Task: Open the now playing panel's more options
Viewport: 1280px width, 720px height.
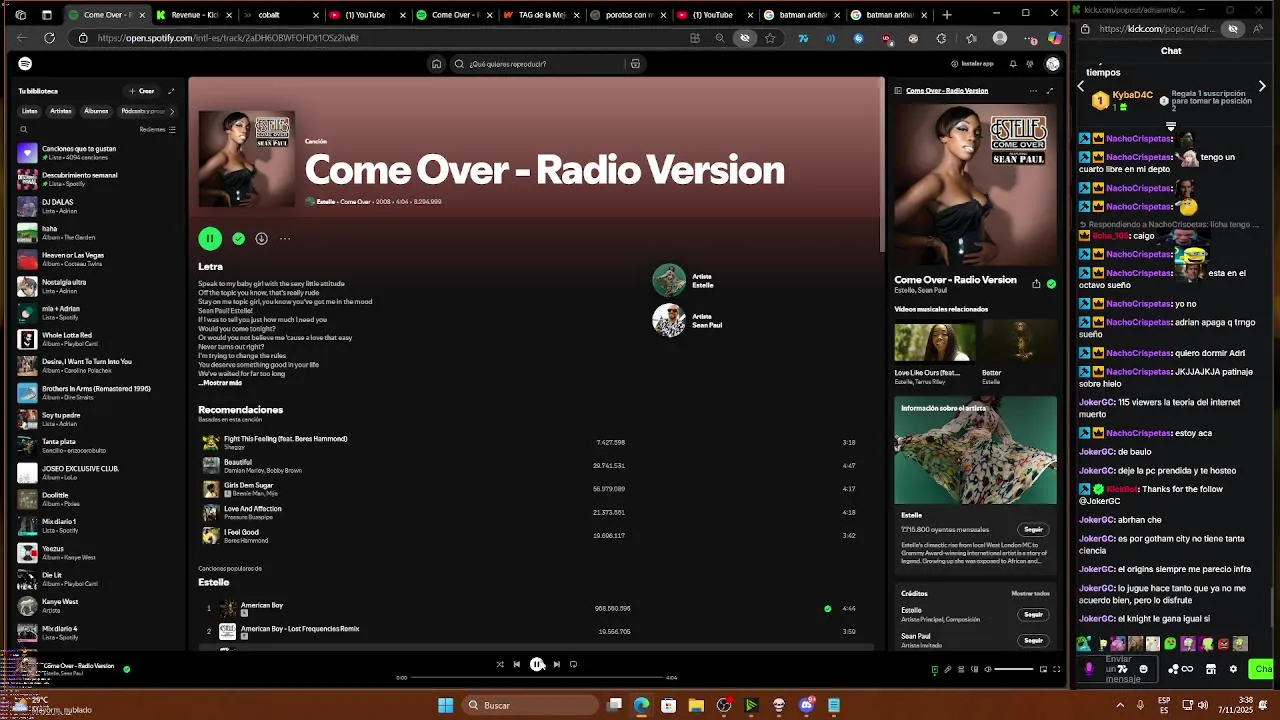Action: [1033, 91]
